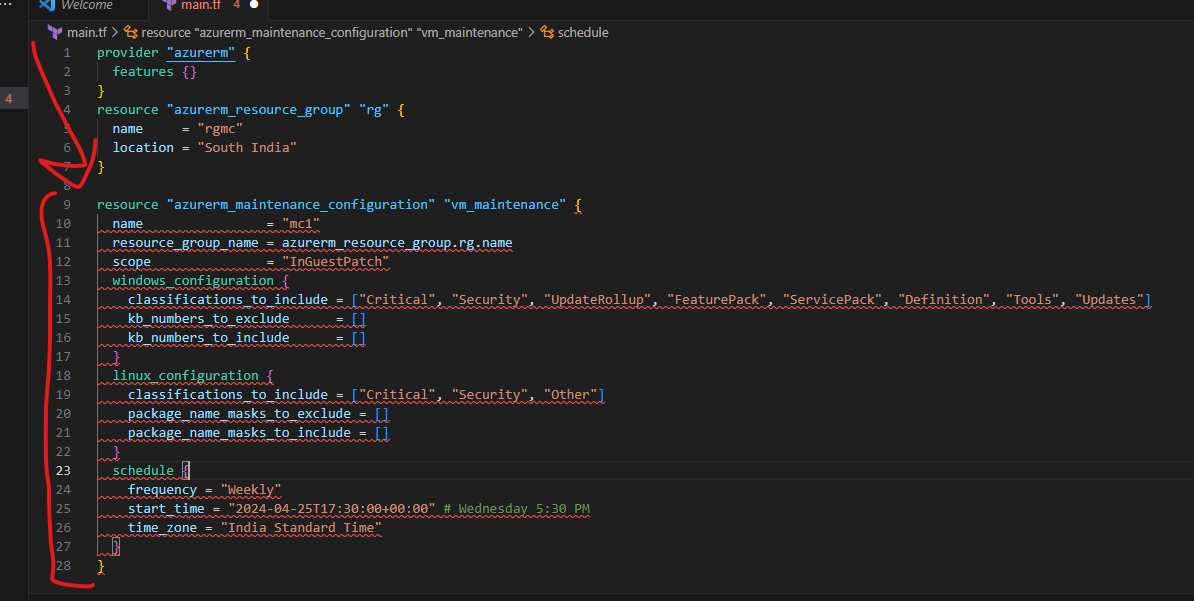Click the location attribute on line 6
This screenshot has width=1194, height=601.
(x=143, y=148)
